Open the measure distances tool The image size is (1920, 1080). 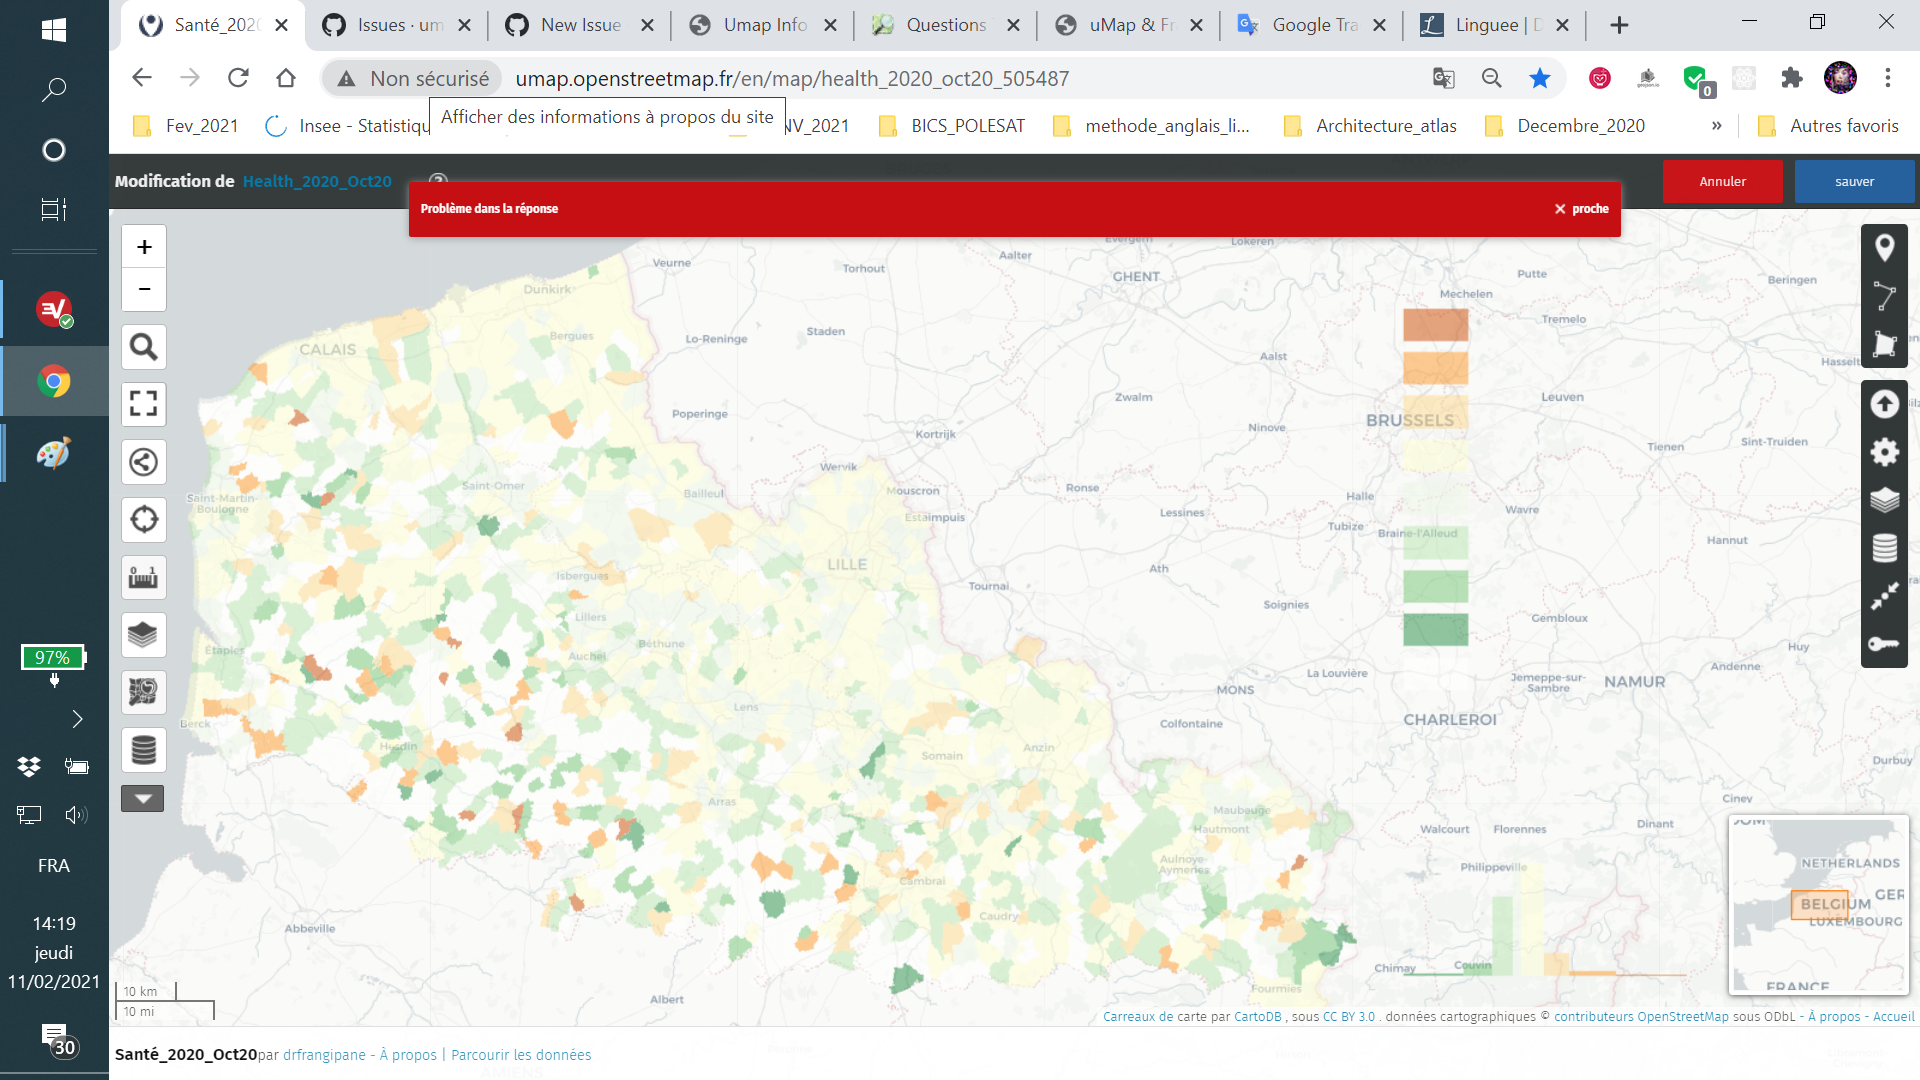pos(144,577)
